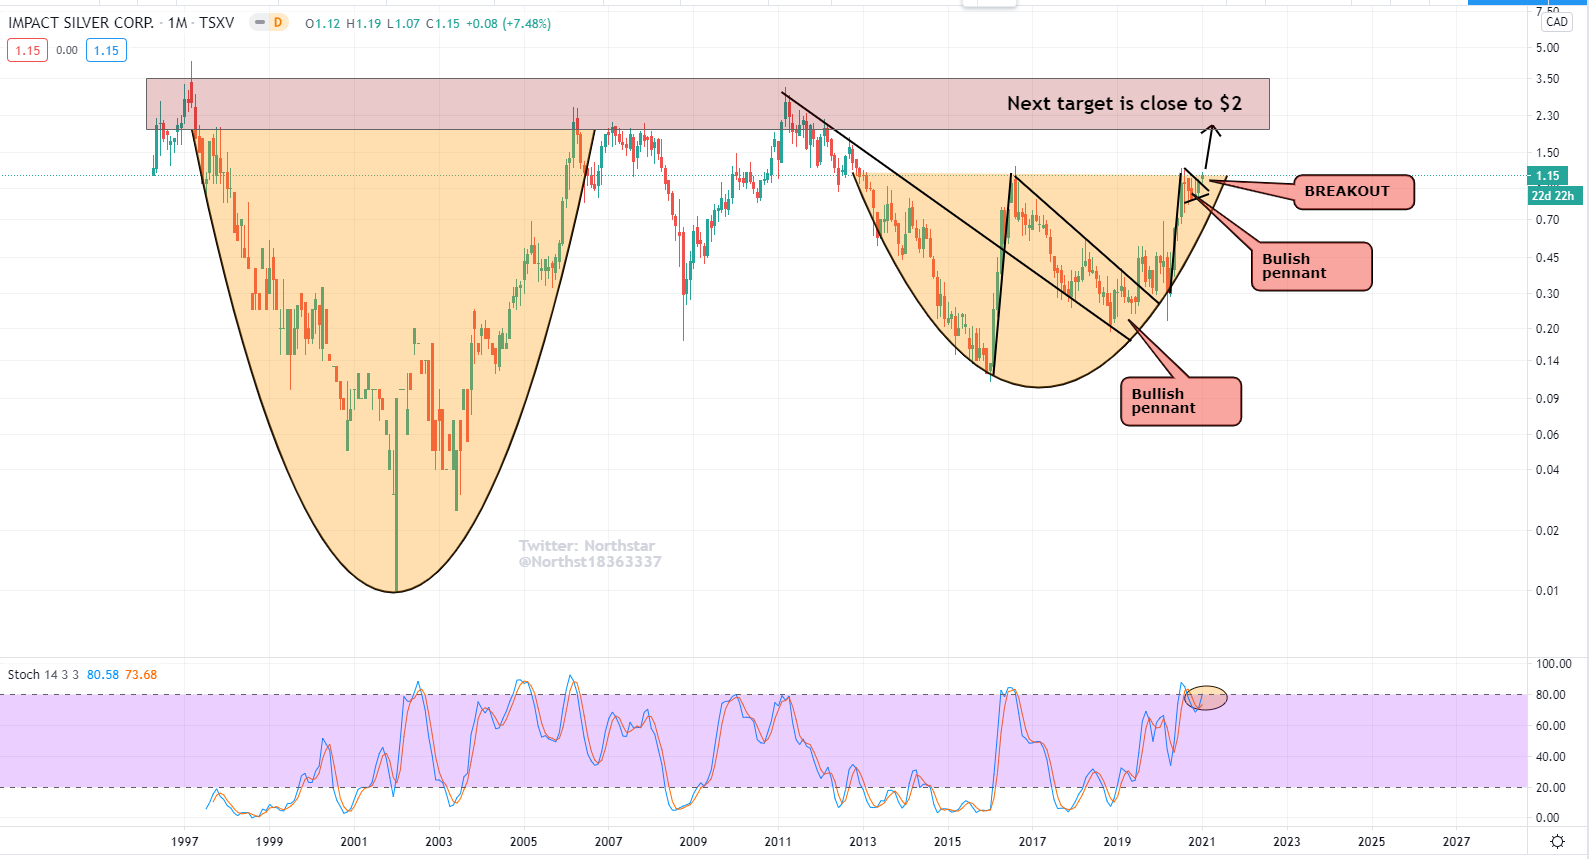Click the C1.15 close value
The height and width of the screenshot is (859, 1589).
click(x=443, y=24)
